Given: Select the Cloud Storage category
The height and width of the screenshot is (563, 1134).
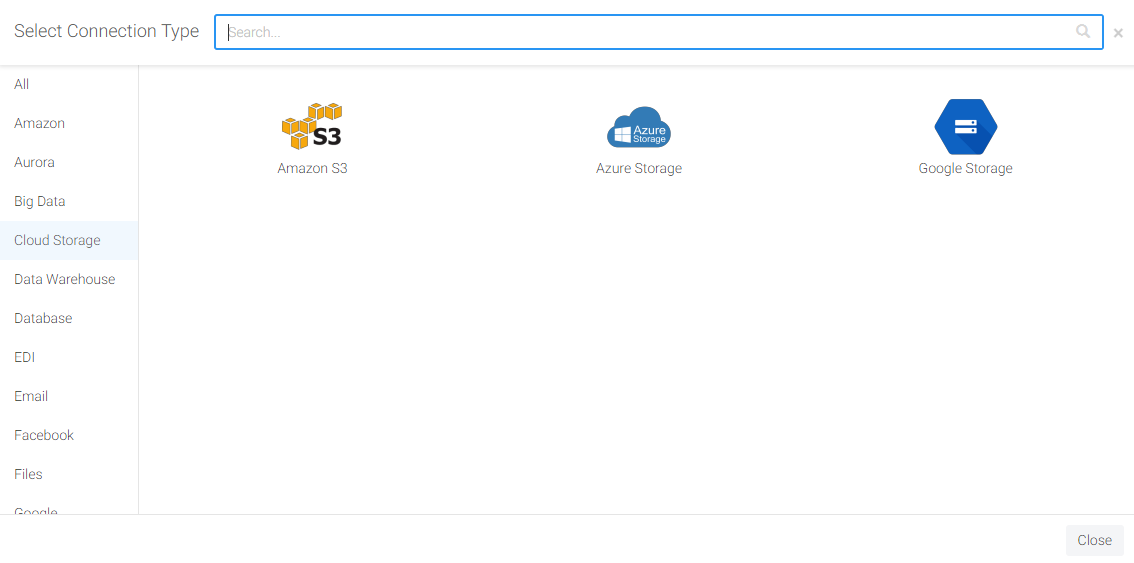Looking at the screenshot, I should coord(69,240).
